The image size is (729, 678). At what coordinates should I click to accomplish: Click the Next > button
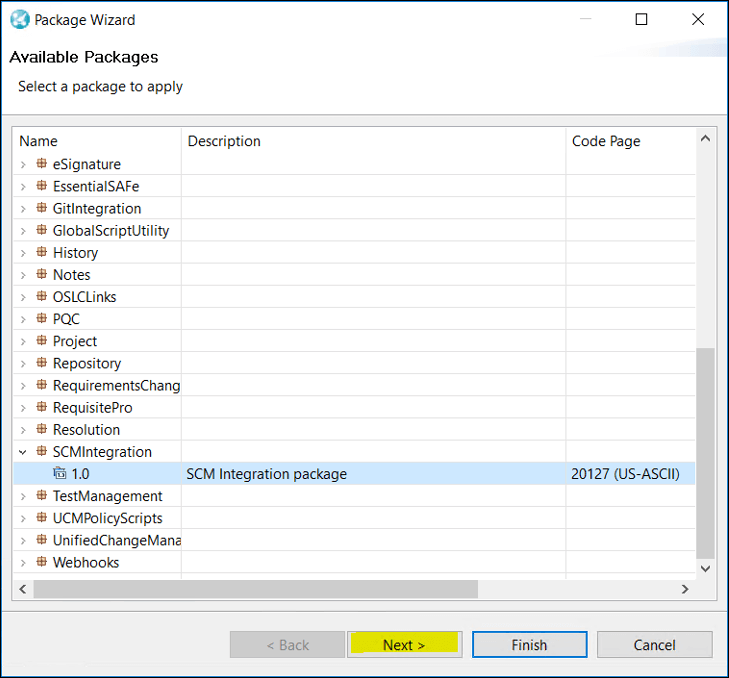(404, 645)
